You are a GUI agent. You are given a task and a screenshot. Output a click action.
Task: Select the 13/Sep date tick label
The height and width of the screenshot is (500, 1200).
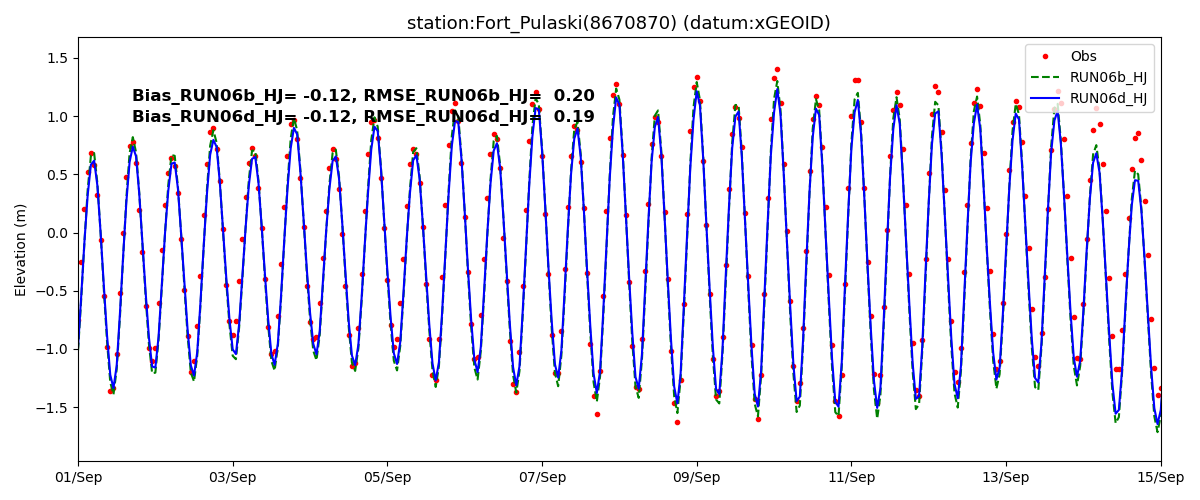pos(1005,477)
